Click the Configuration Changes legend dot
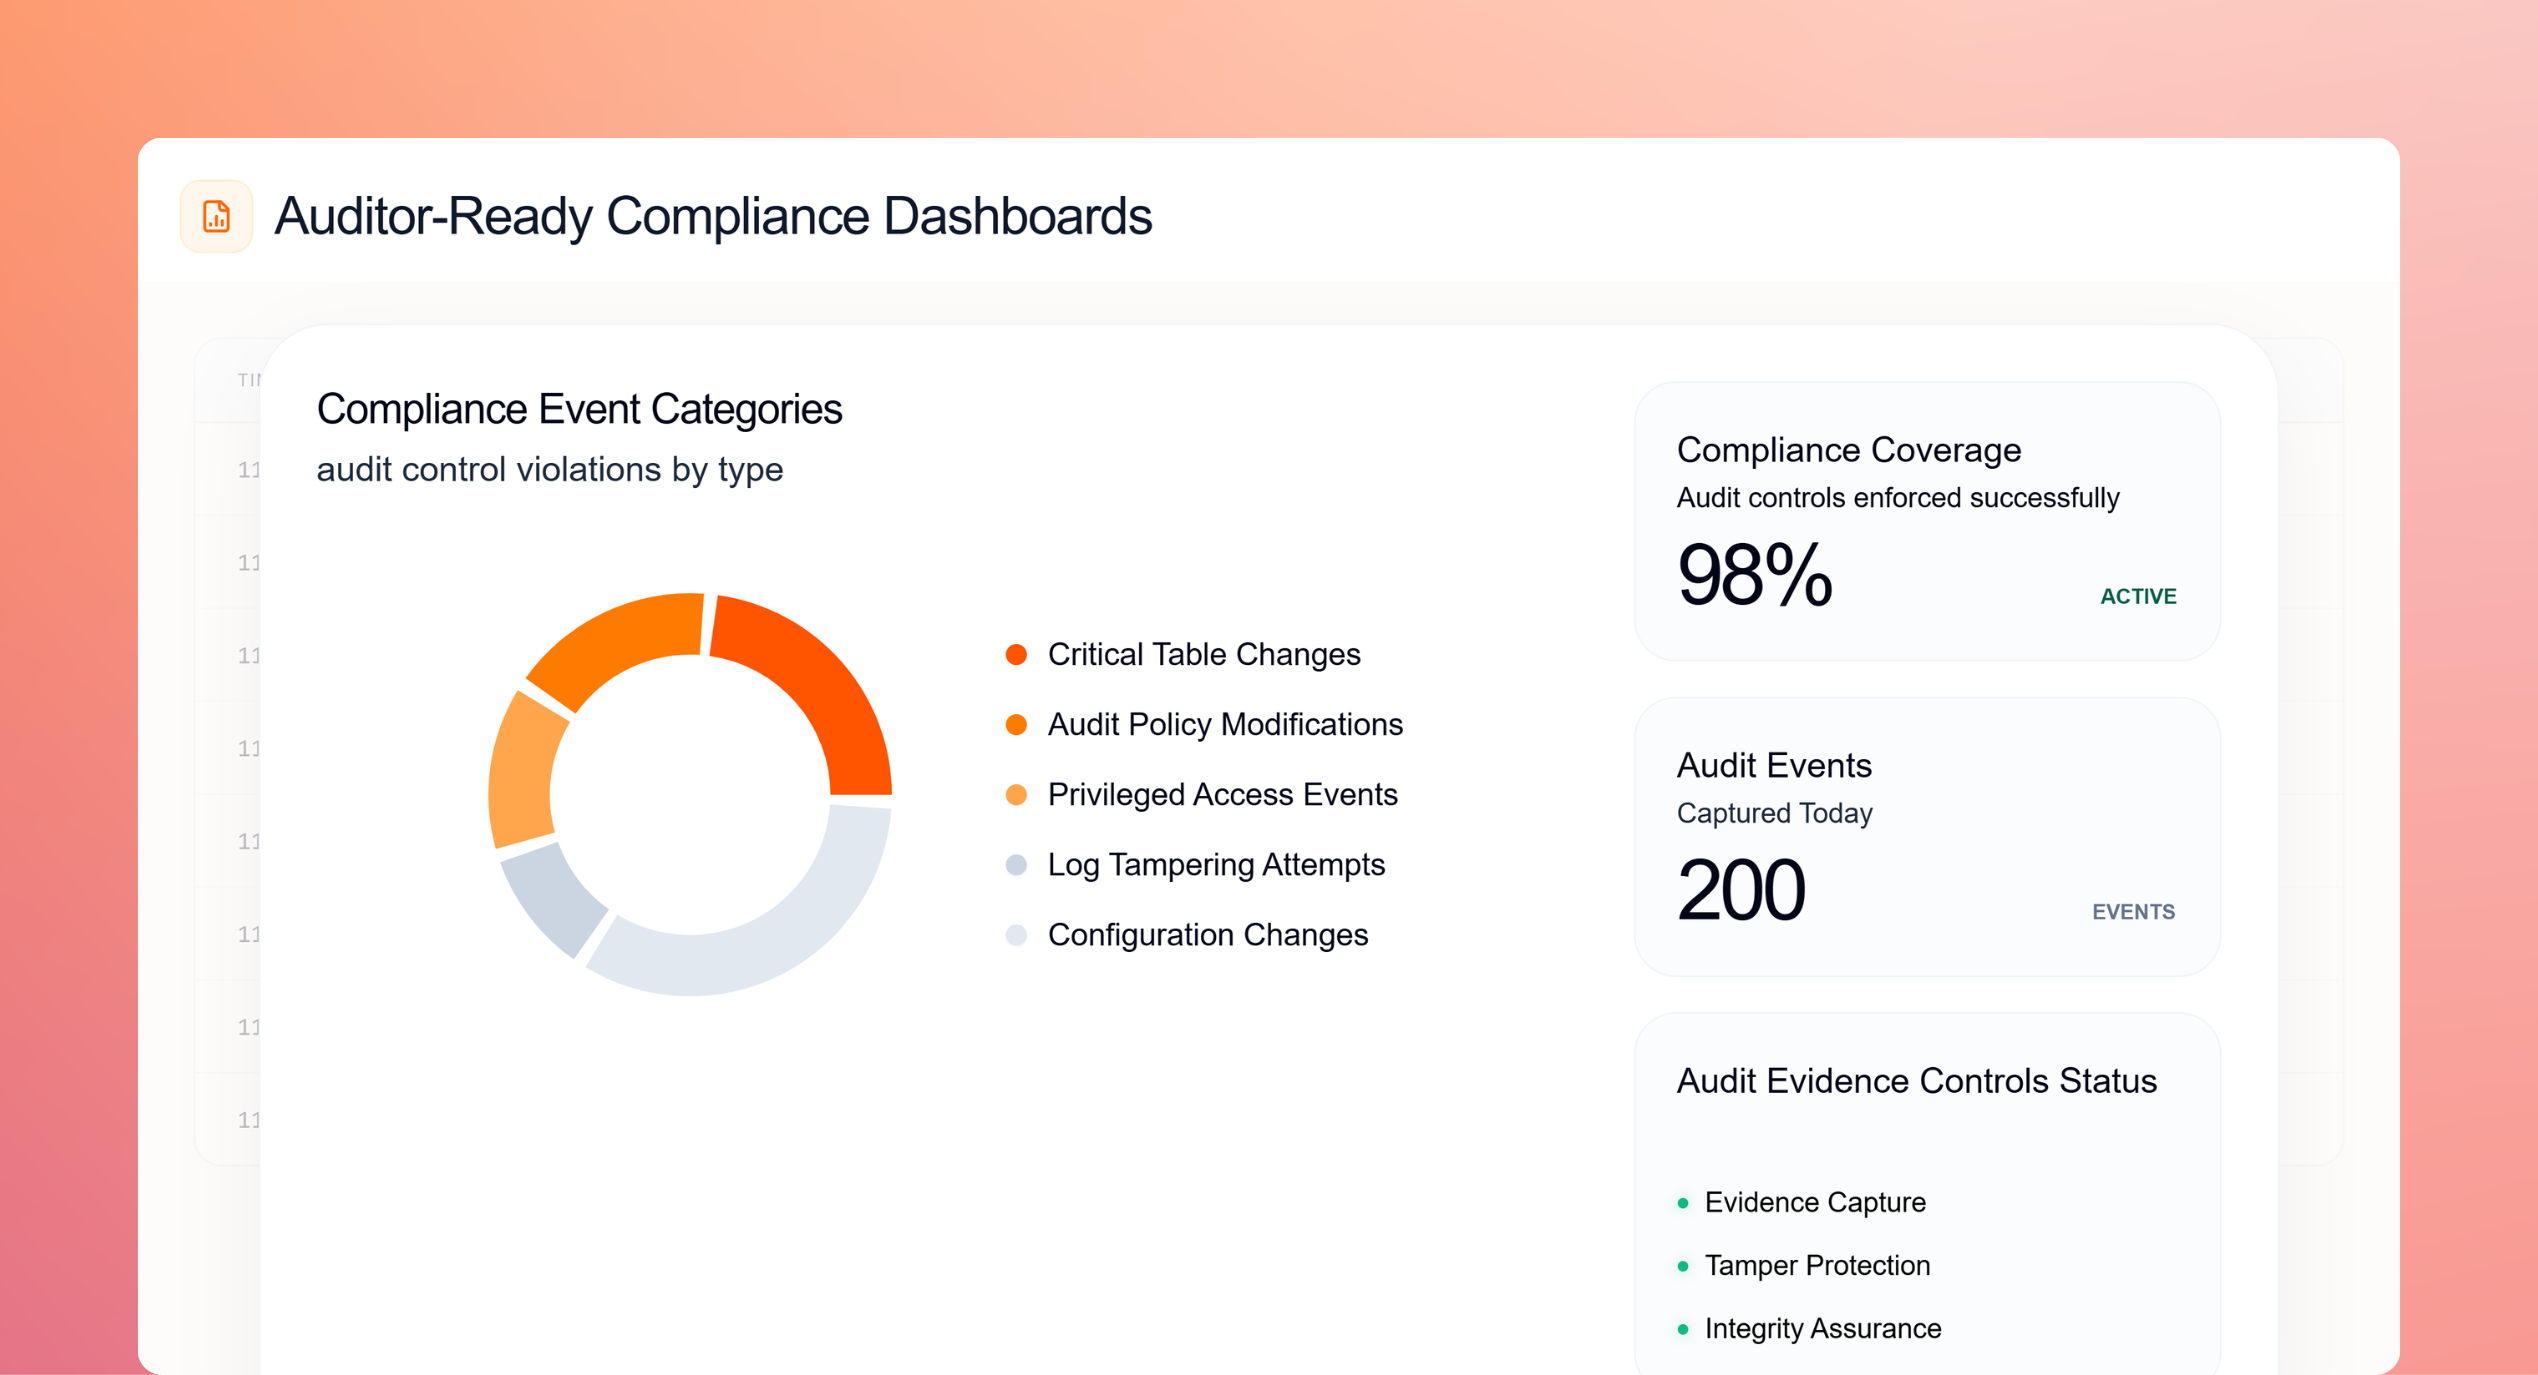The height and width of the screenshot is (1375, 2538). tap(1016, 935)
